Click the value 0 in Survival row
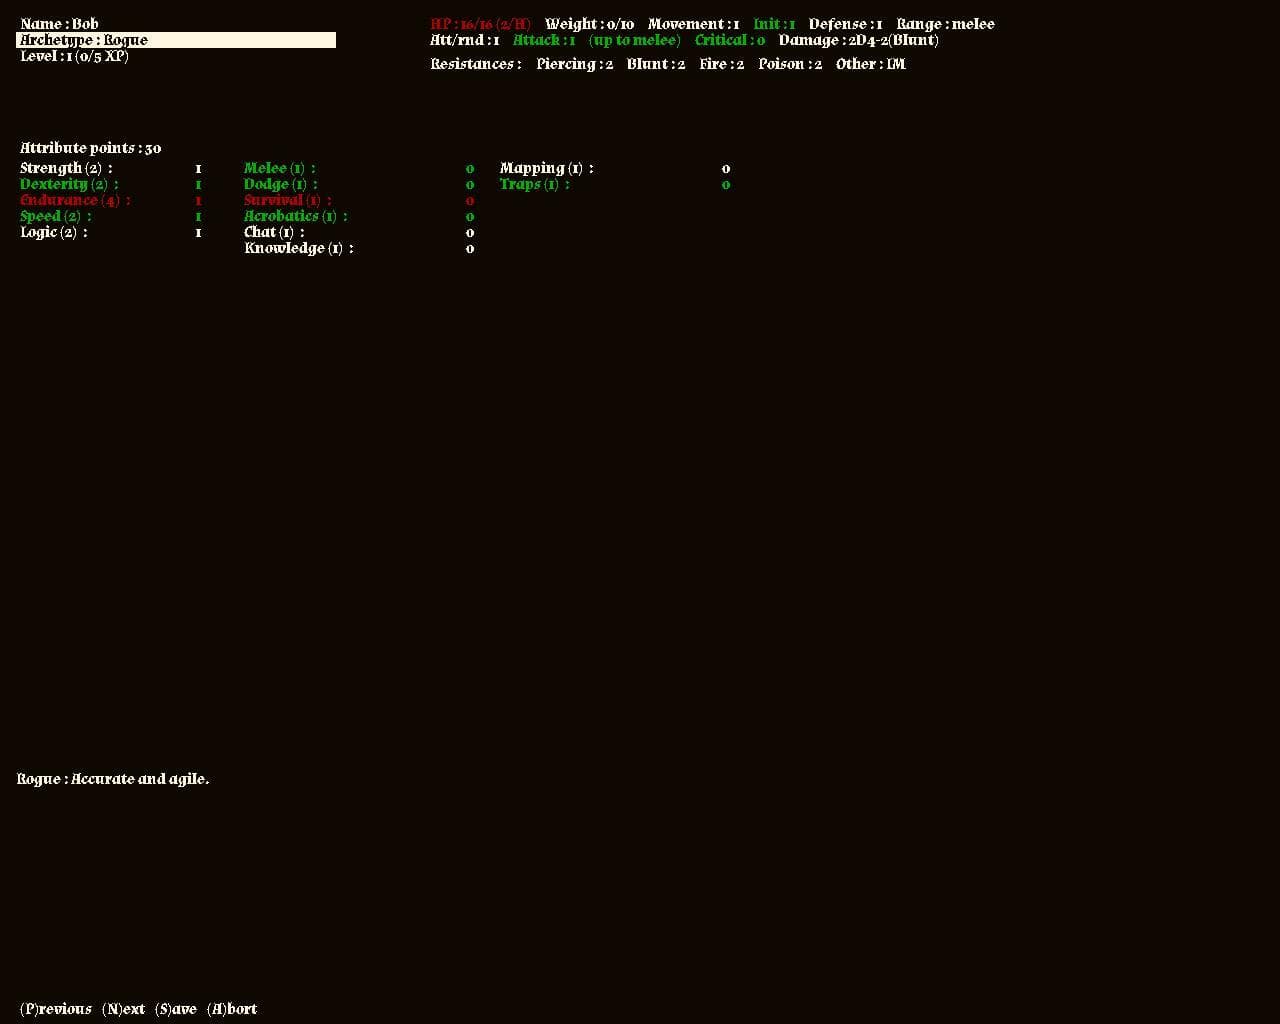The width and height of the screenshot is (1280, 1024). pyautogui.click(x=470, y=201)
